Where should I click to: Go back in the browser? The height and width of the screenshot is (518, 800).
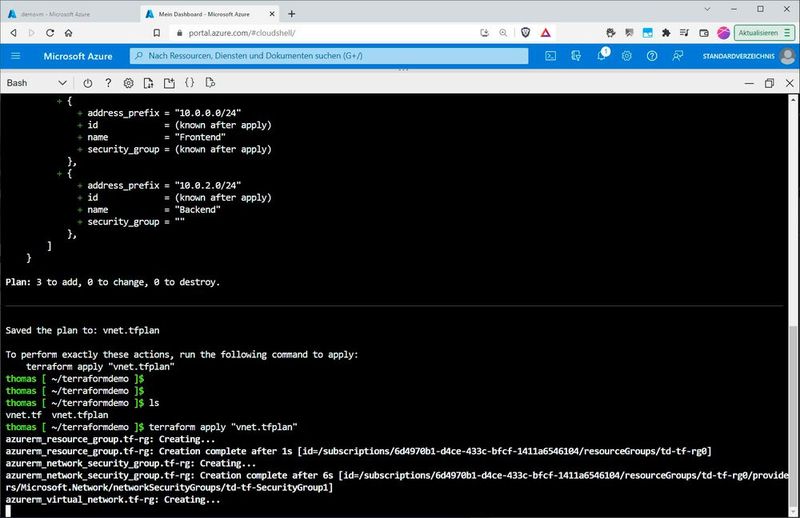point(13,33)
